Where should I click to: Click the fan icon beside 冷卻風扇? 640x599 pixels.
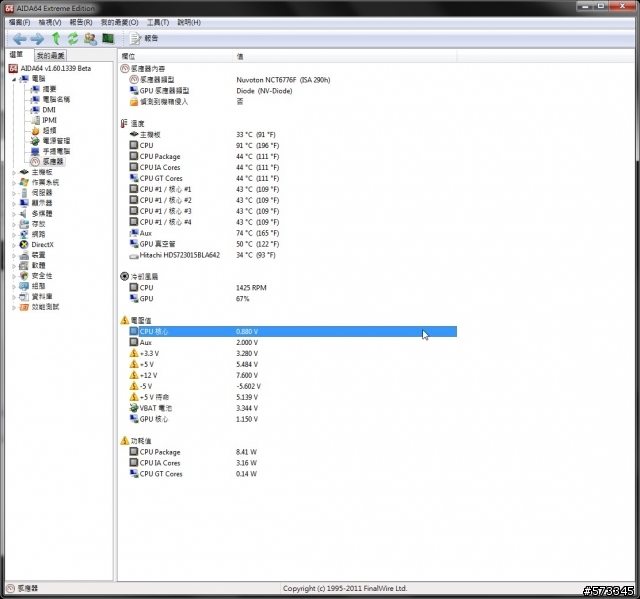tap(124, 276)
